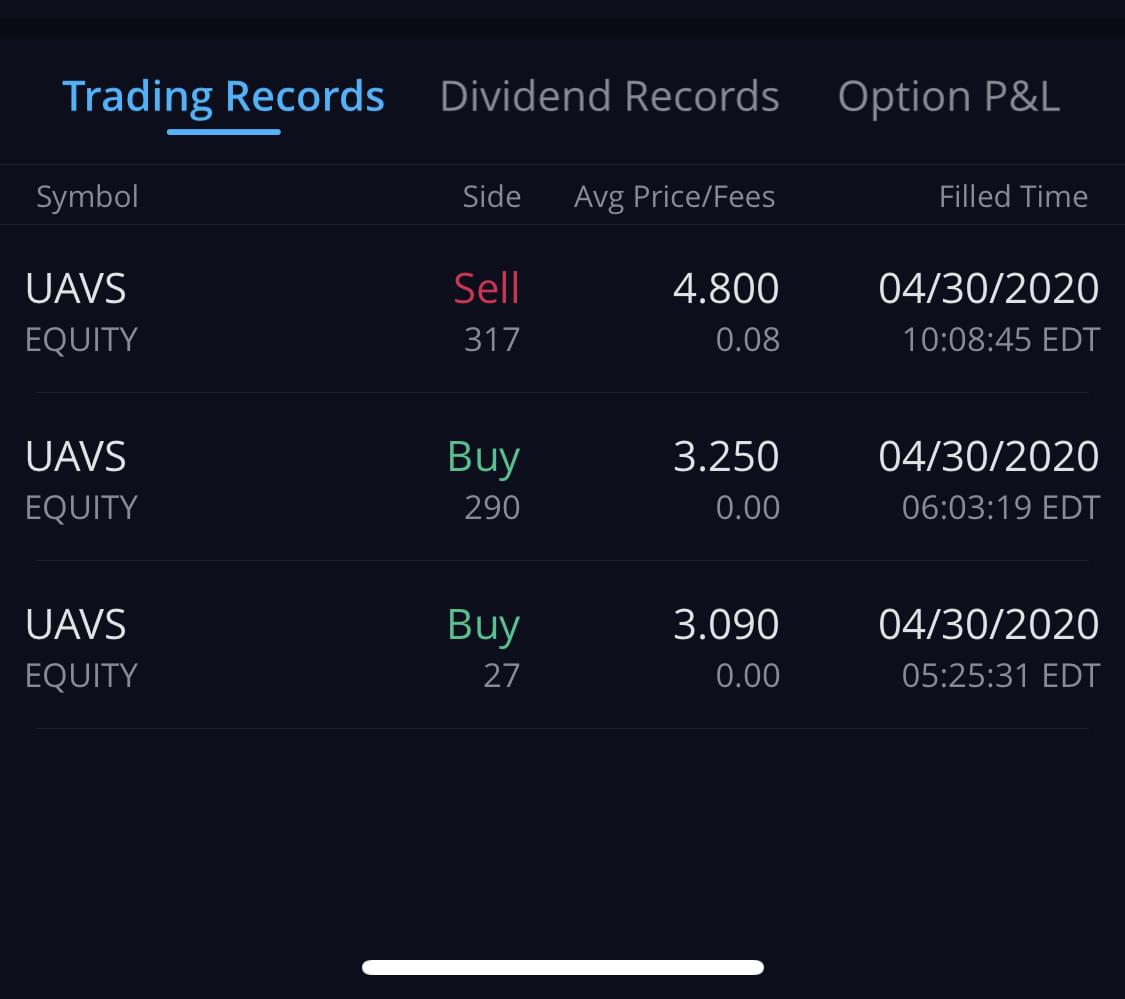Tap the Filled Time column header
Screen dimensions: 1125x999
click(x=1012, y=197)
